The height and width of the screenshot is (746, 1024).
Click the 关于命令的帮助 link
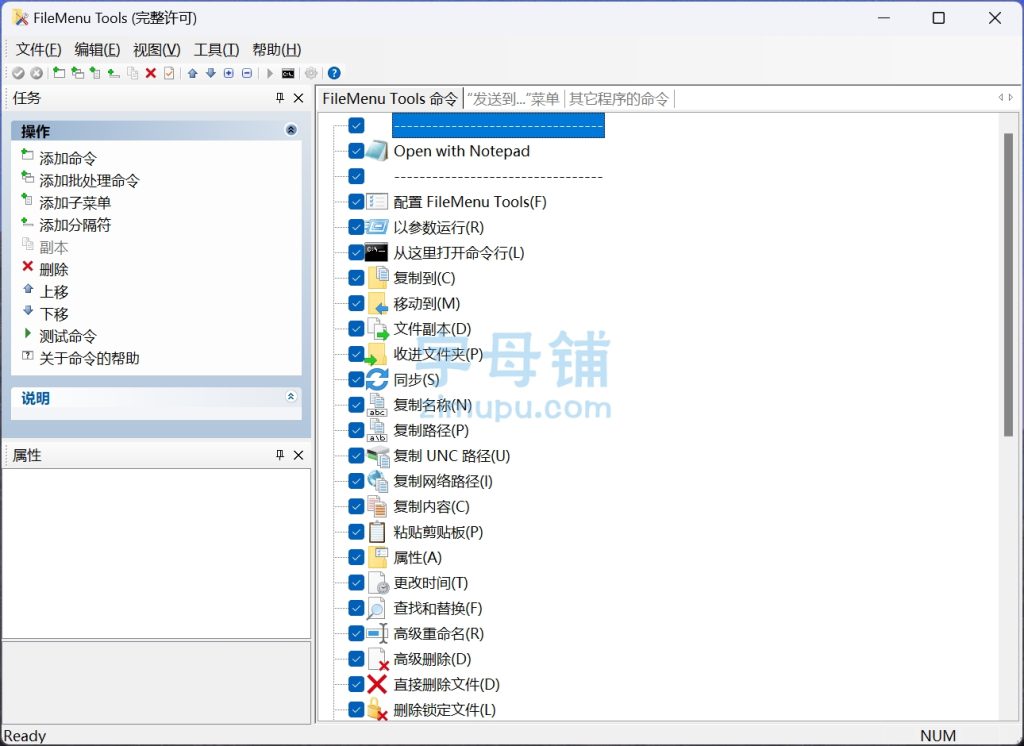click(x=89, y=358)
